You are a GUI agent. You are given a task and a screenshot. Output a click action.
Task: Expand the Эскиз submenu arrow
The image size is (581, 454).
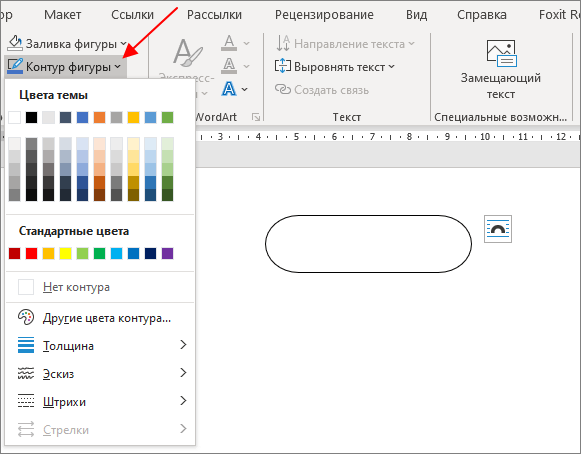(183, 372)
